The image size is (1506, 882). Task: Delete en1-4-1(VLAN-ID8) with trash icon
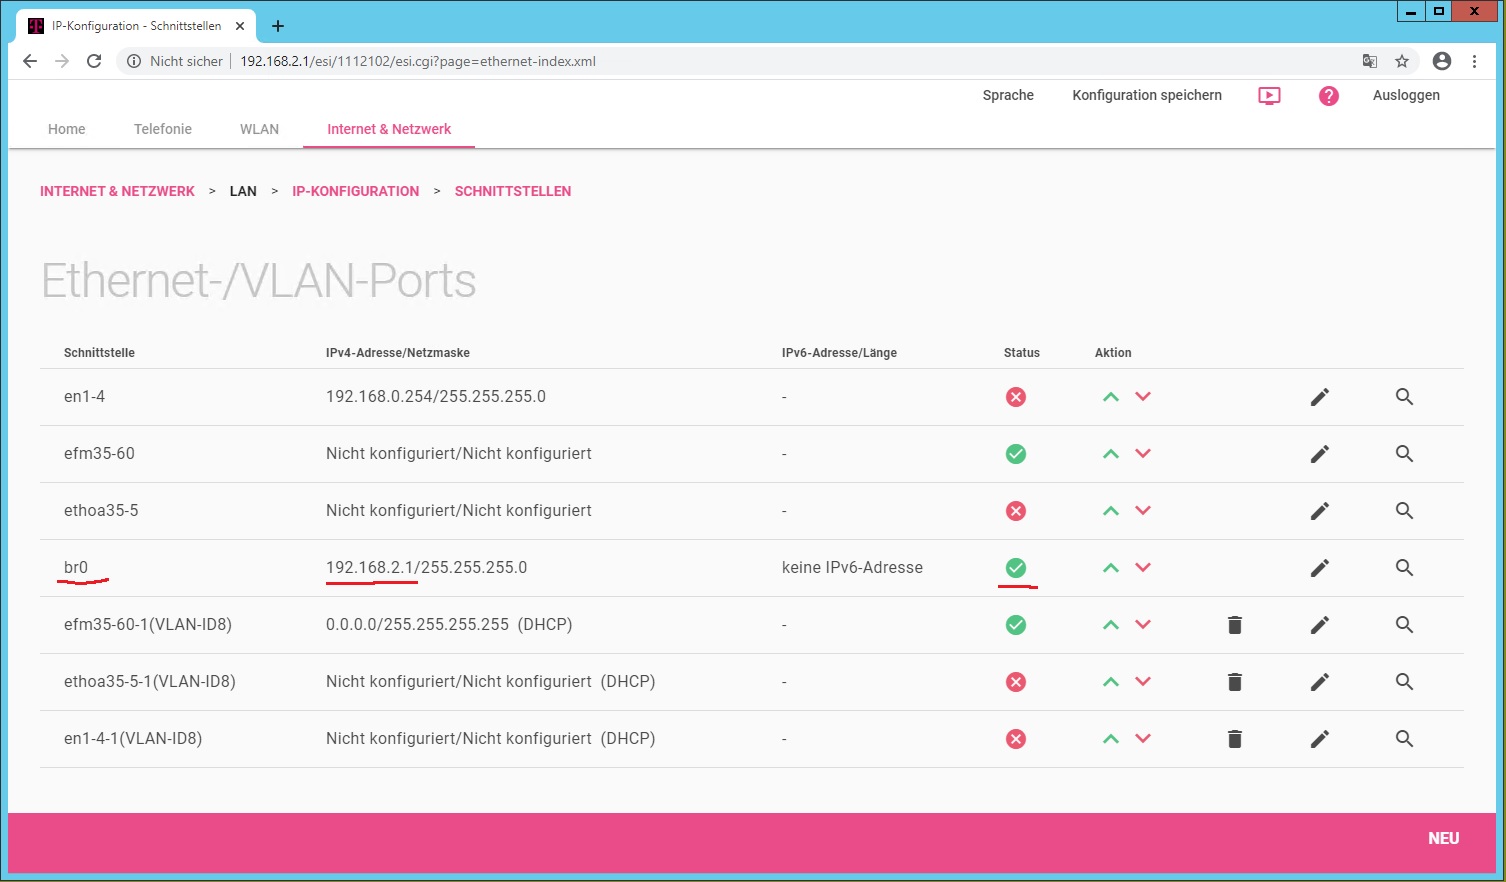click(1235, 739)
